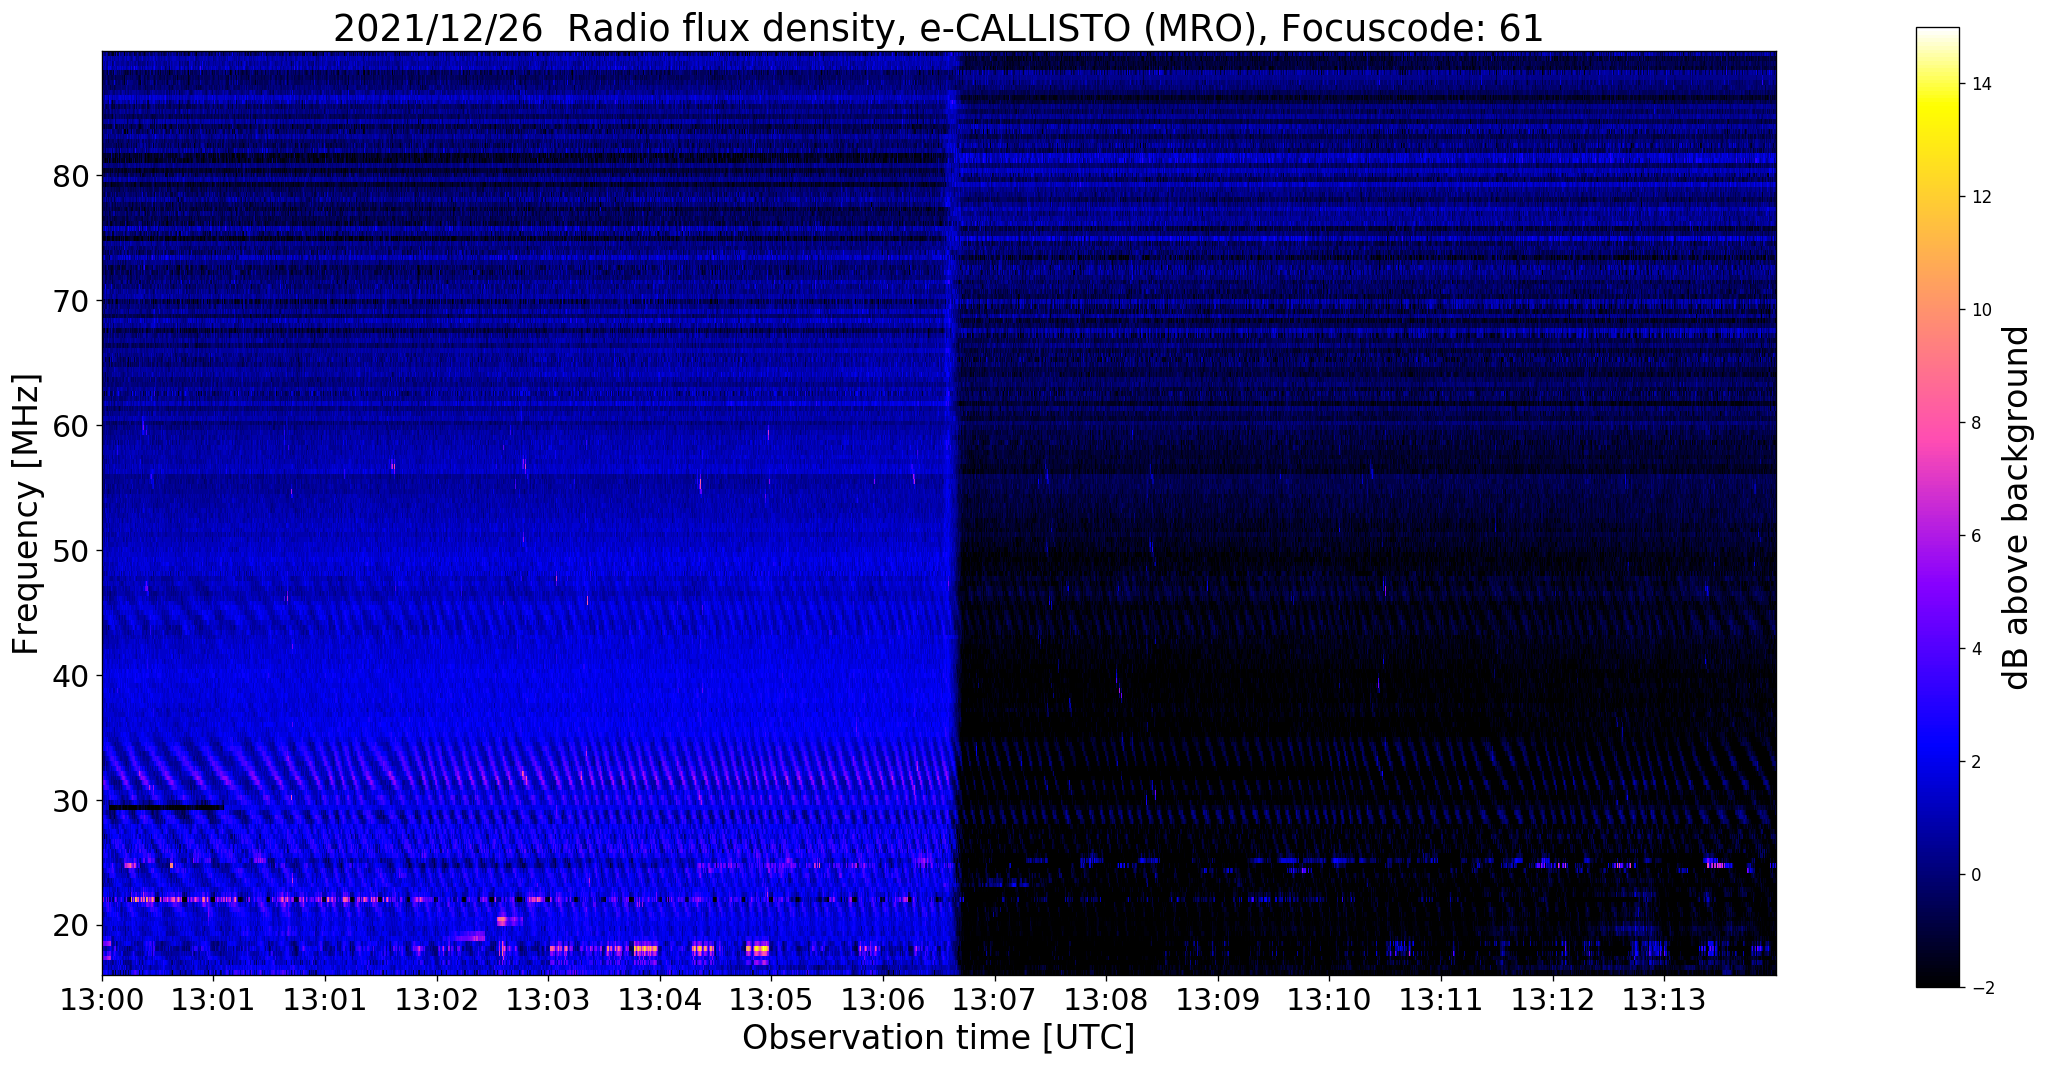Screen dimensions: 2047x1067
Task: Click the 13:07 time tick label
Action: click(994, 1000)
